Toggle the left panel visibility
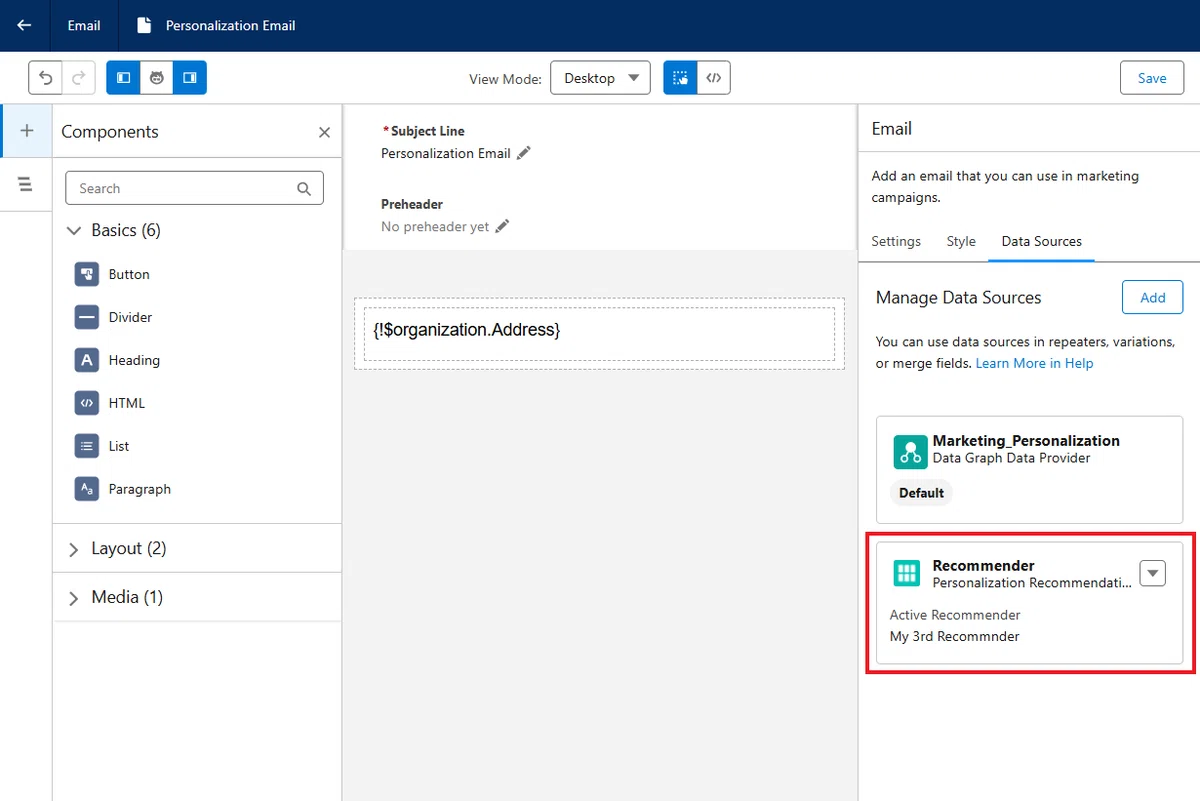 coord(123,77)
